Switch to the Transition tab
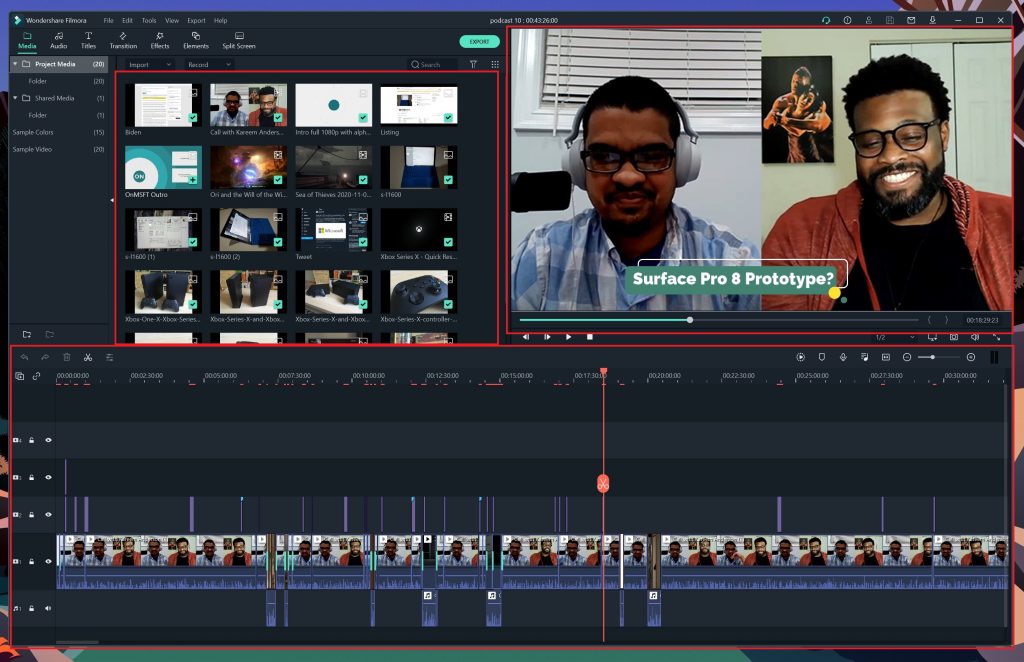The height and width of the screenshot is (662, 1024). (123, 40)
